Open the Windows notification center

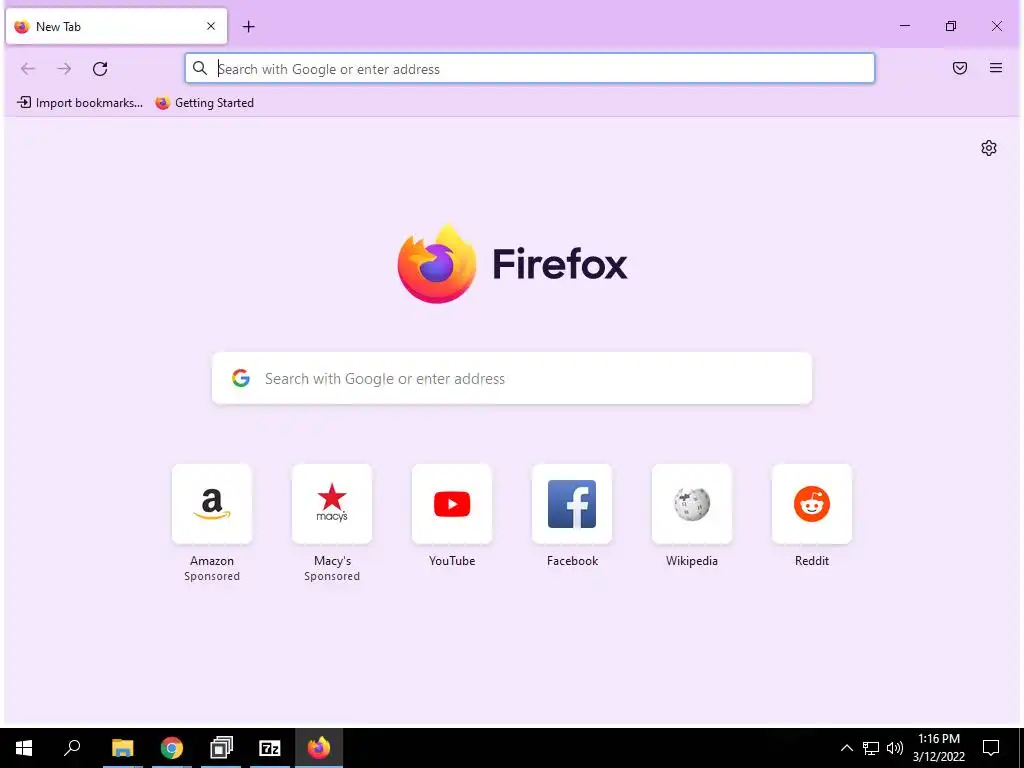[991, 748]
